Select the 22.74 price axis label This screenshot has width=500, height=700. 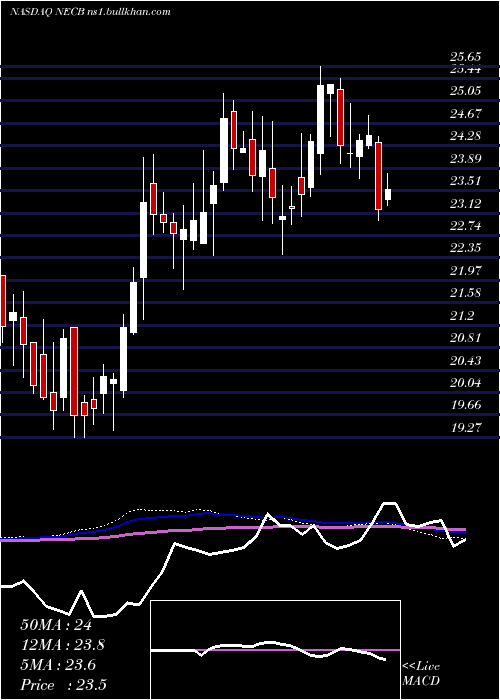pos(466,226)
